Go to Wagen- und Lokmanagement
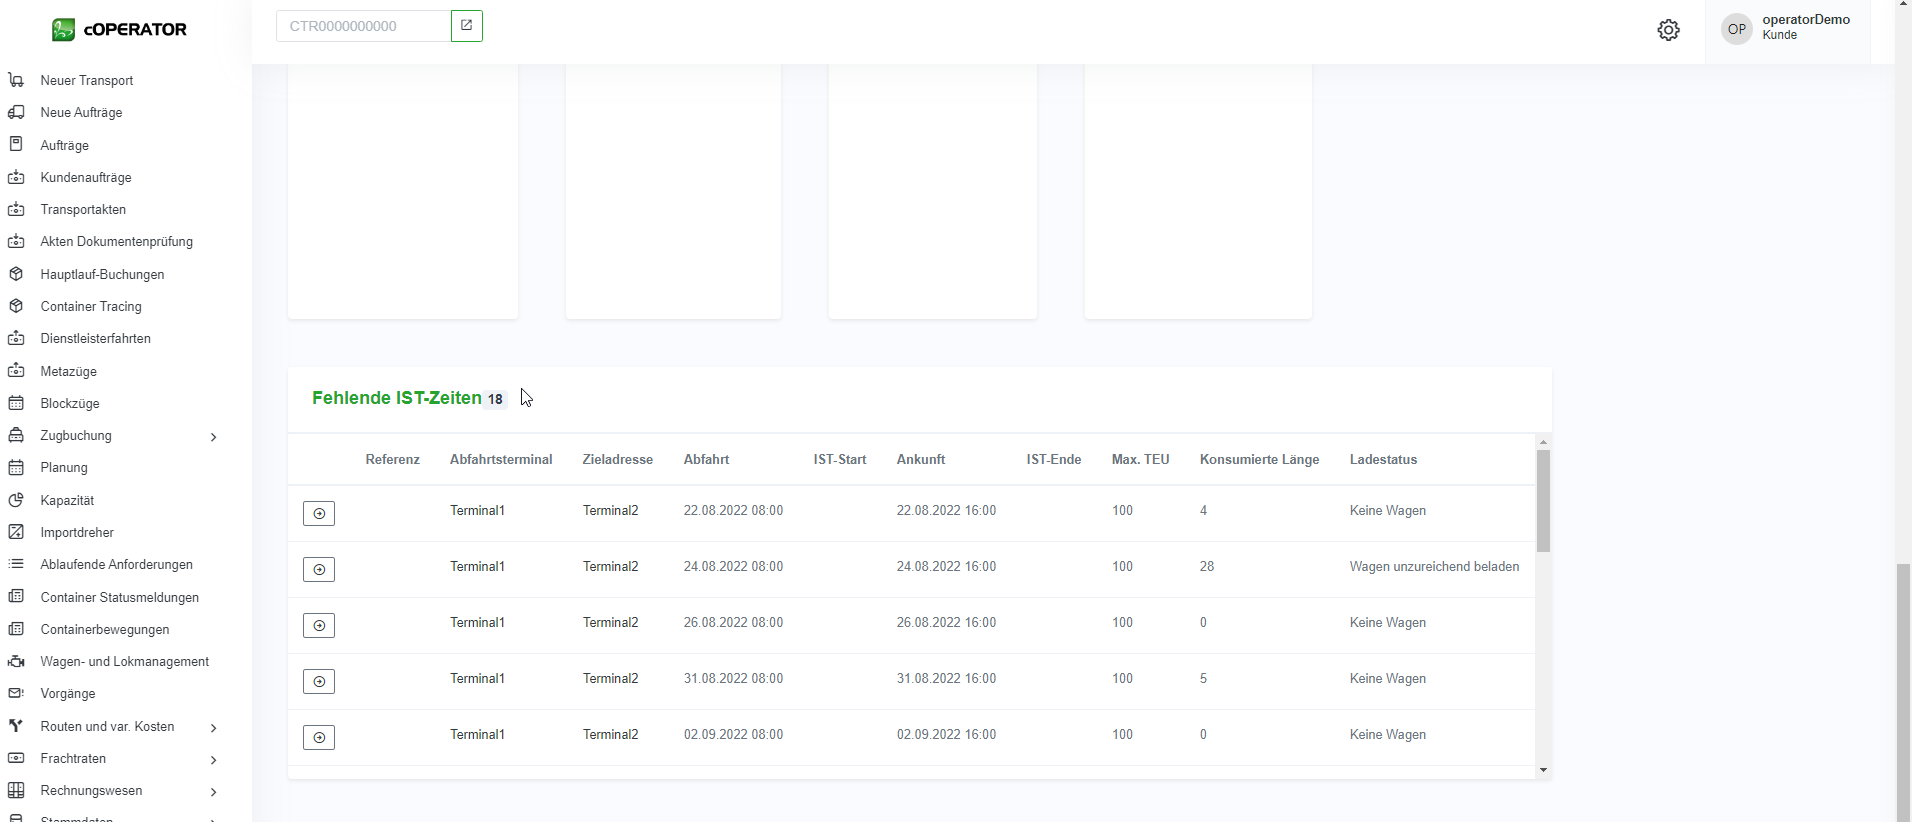Screen dimensions: 1912x822 (124, 661)
